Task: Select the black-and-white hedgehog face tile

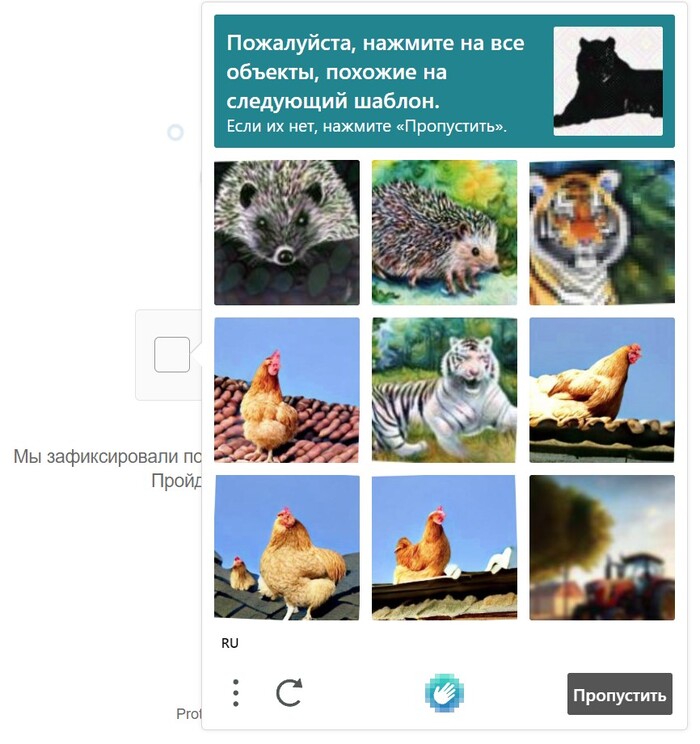Action: coord(287,232)
